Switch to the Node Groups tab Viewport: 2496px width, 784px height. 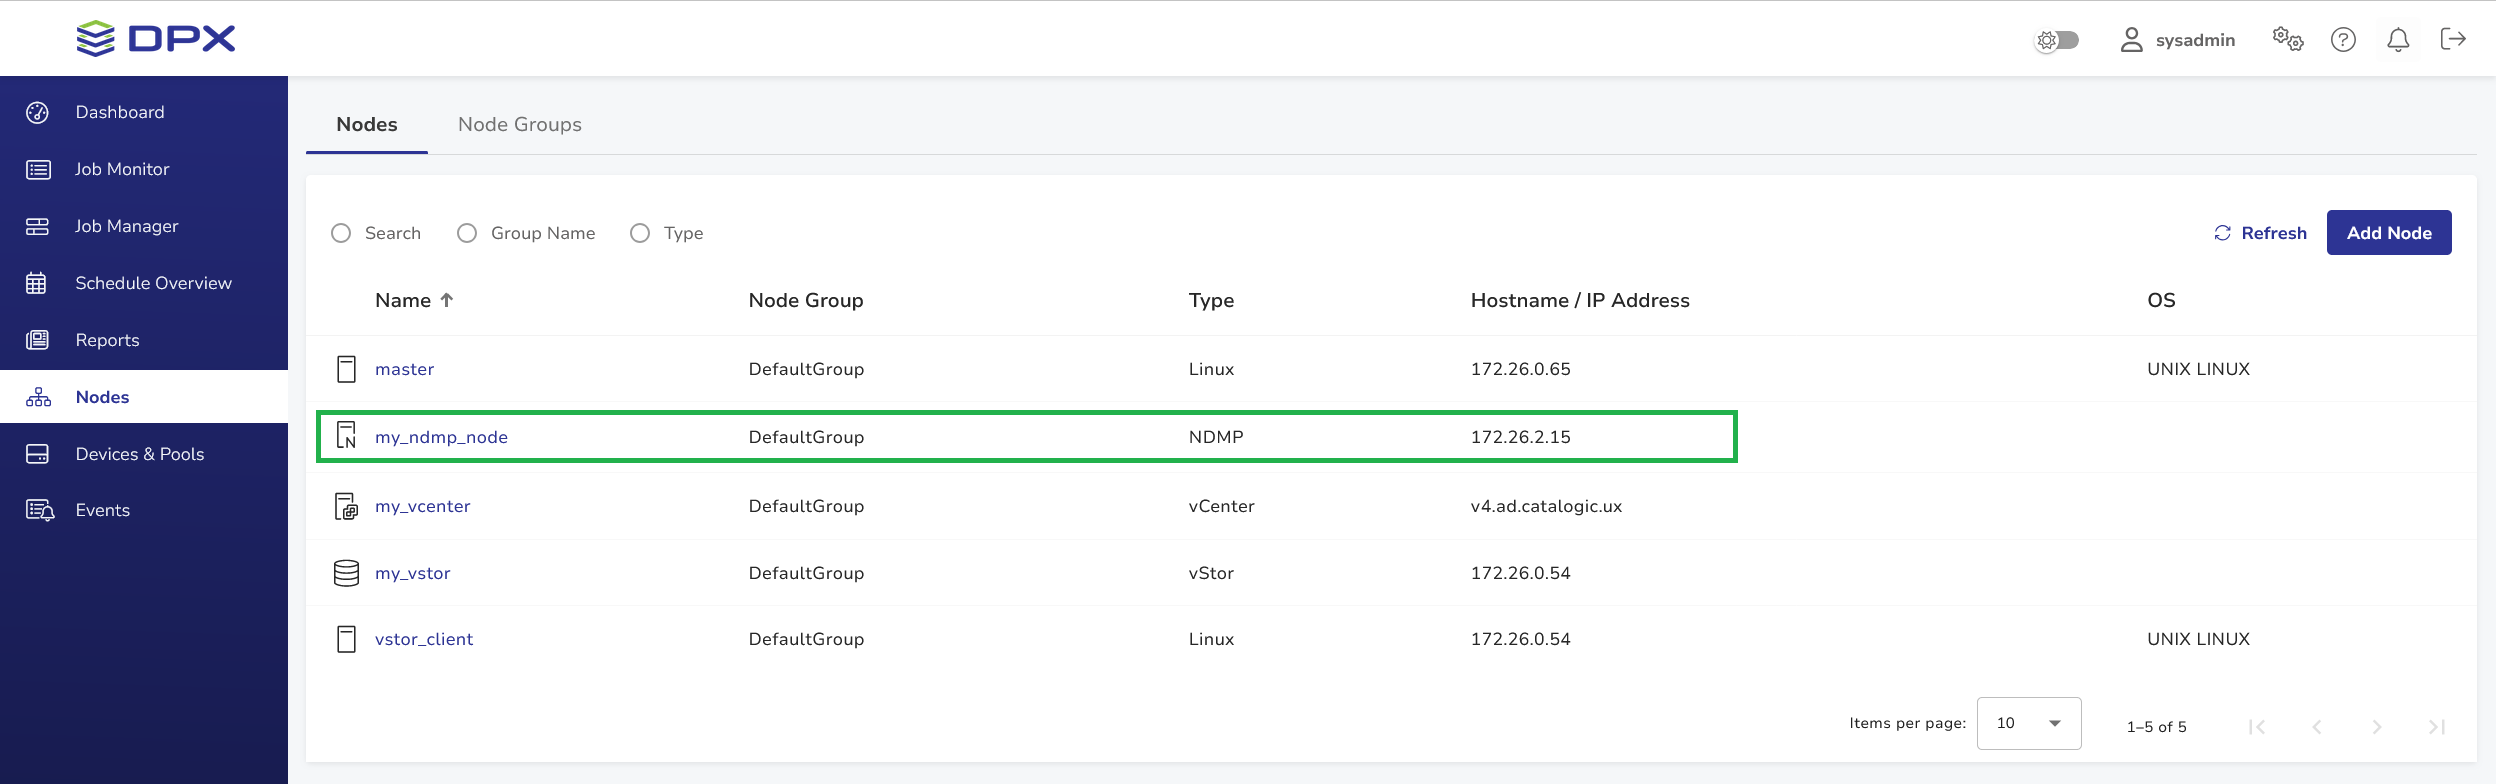519,125
